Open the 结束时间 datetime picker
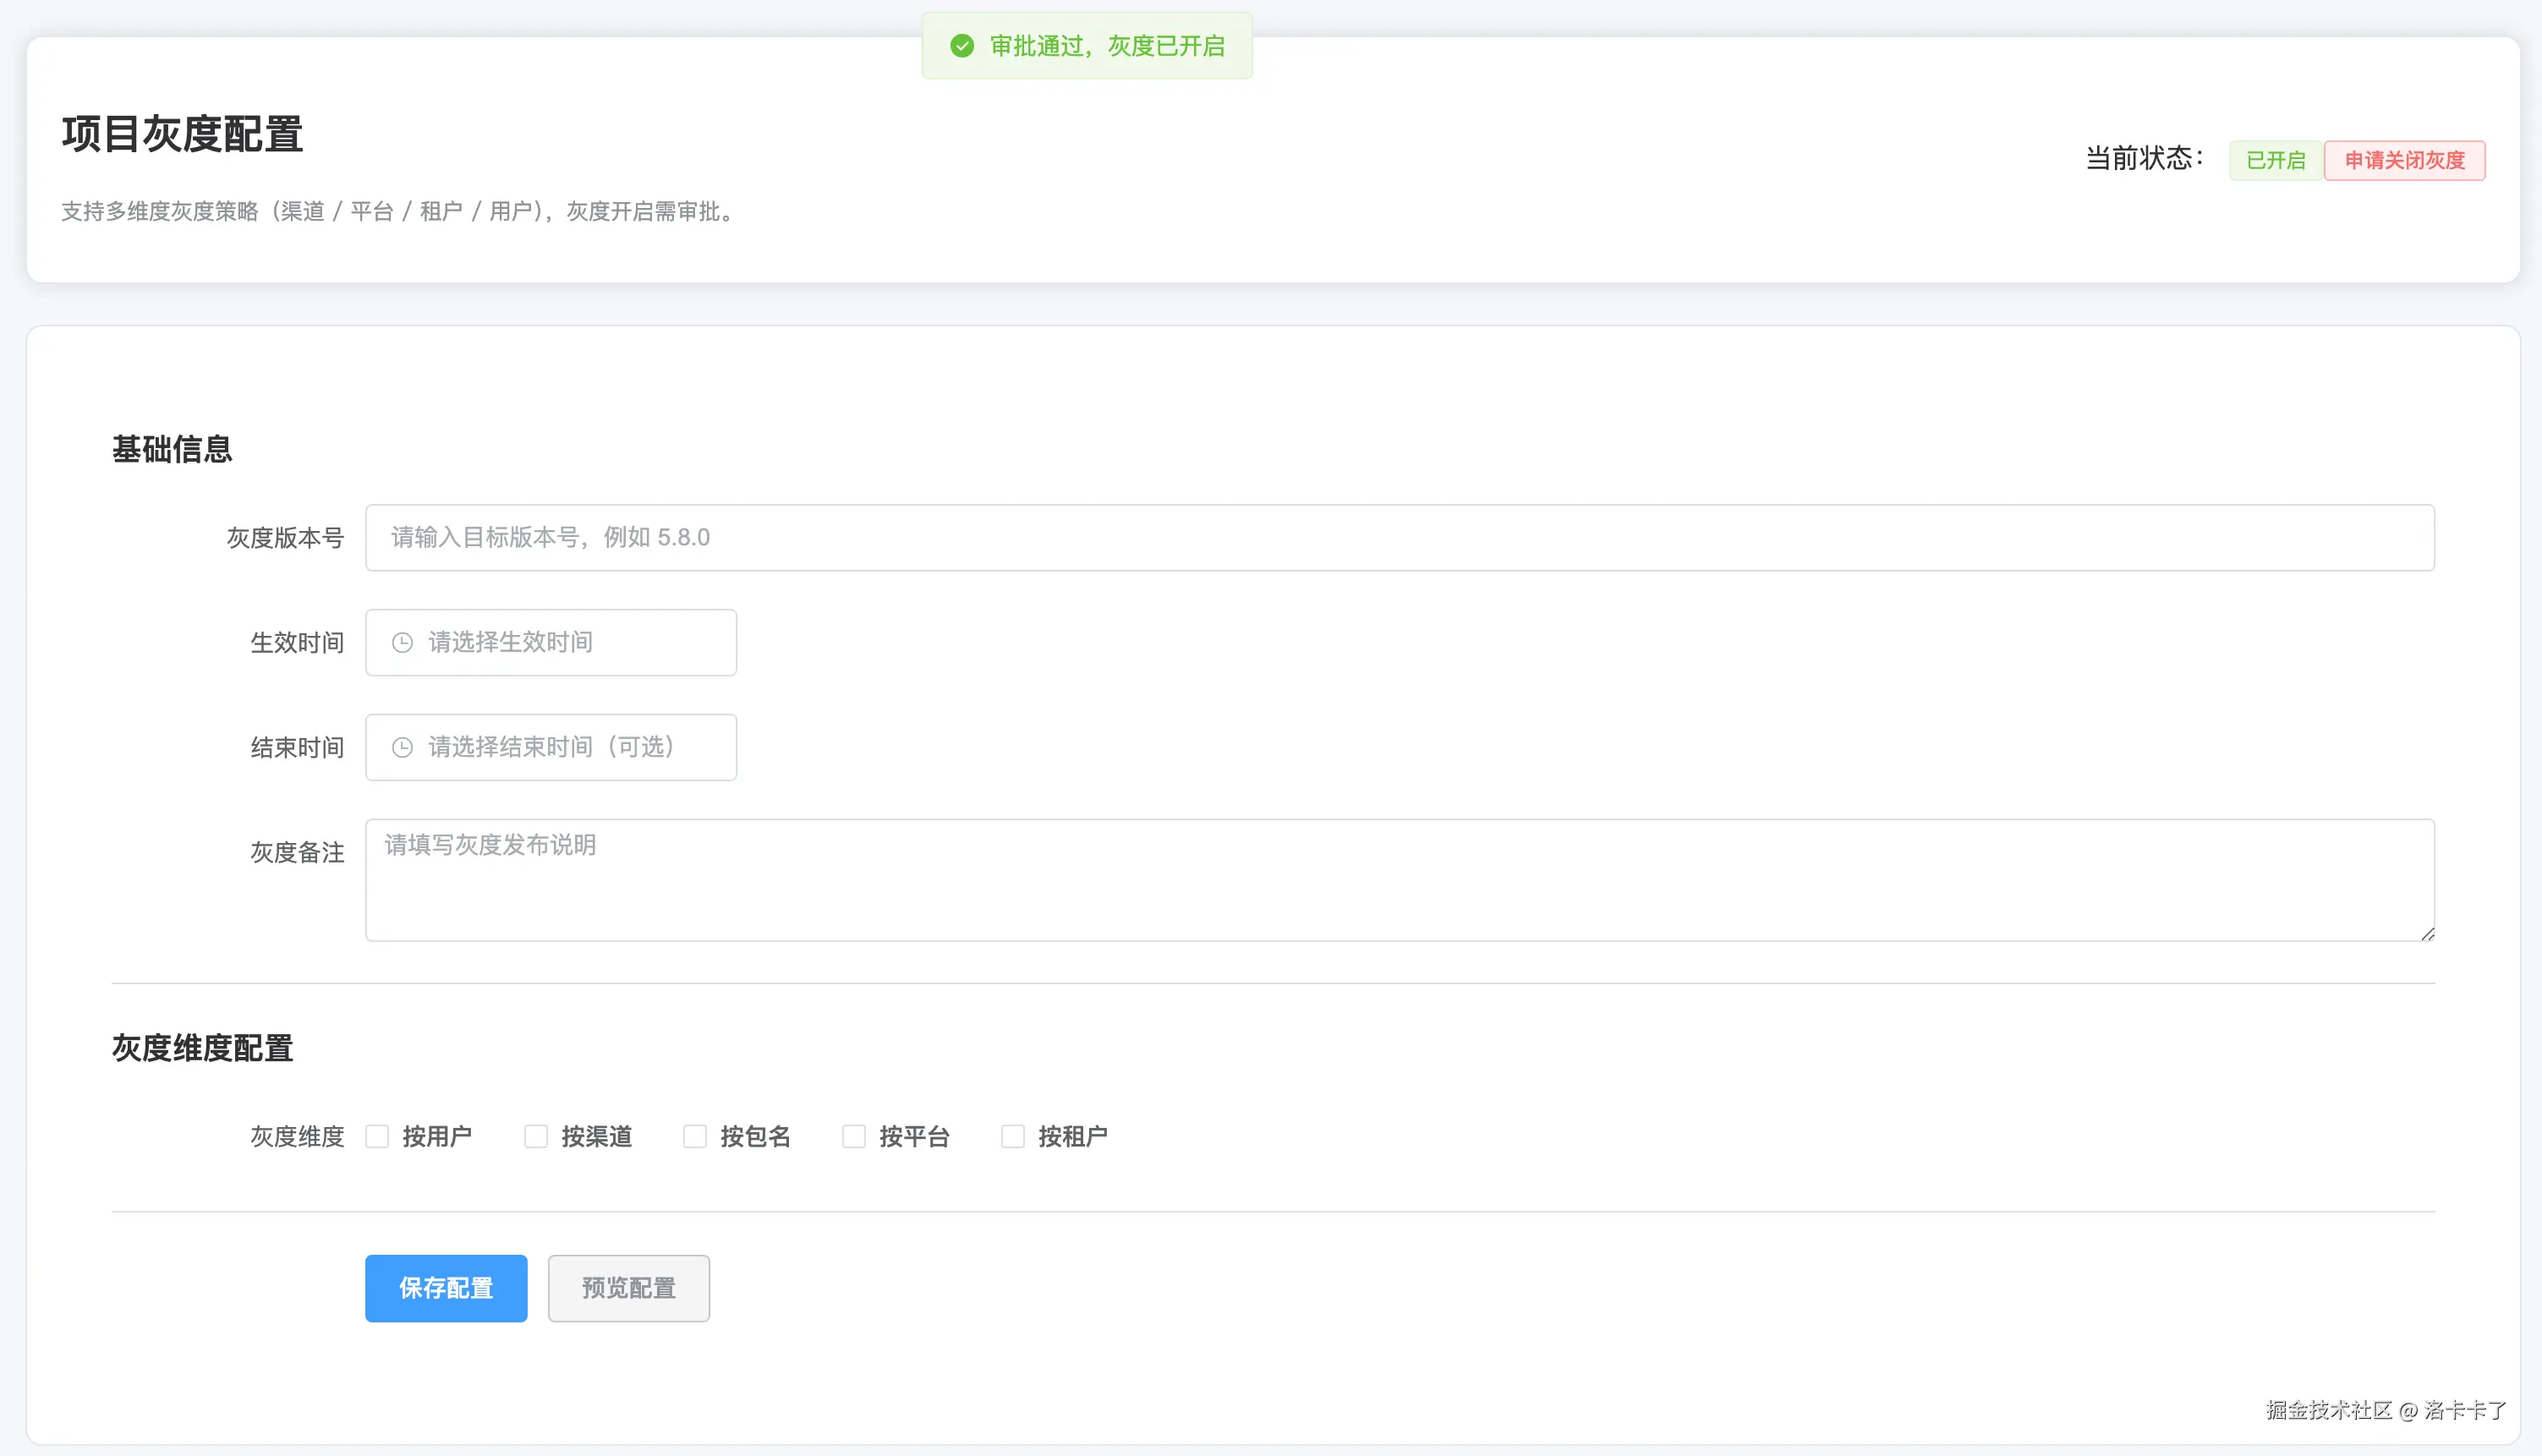Viewport: 2542px width, 1456px height. click(551, 748)
